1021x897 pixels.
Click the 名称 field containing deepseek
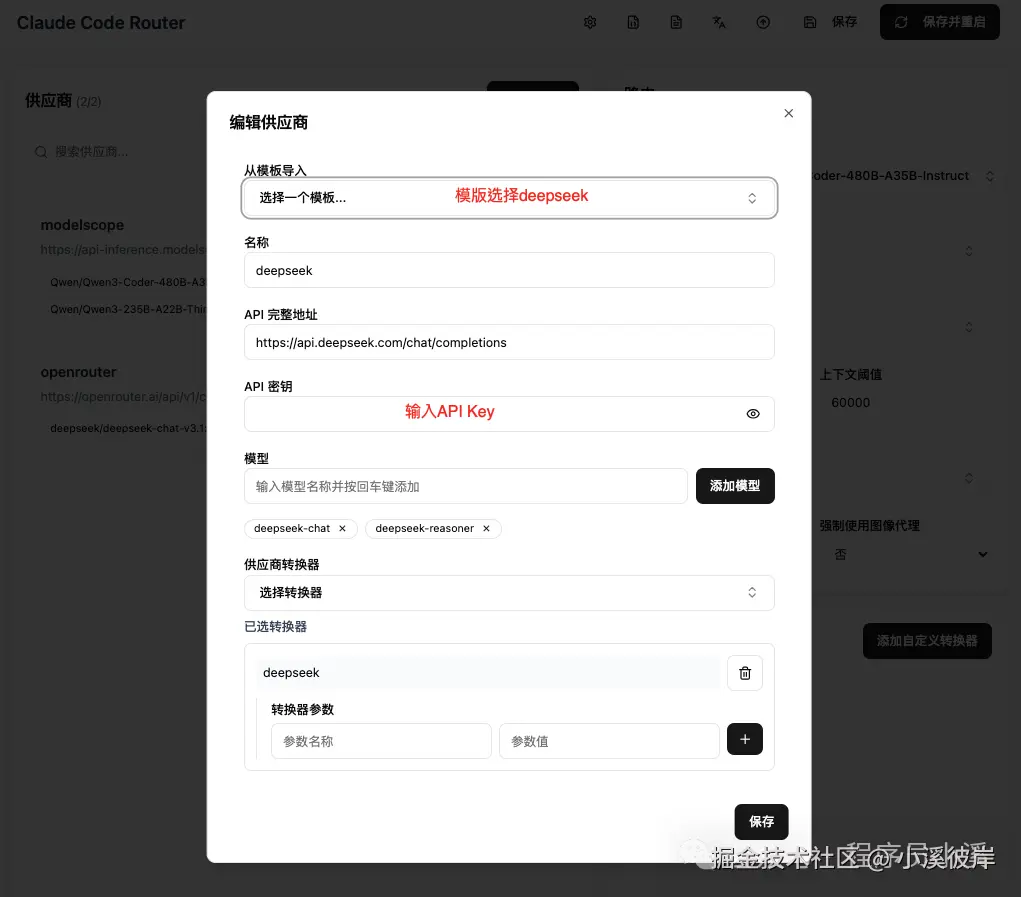509,270
